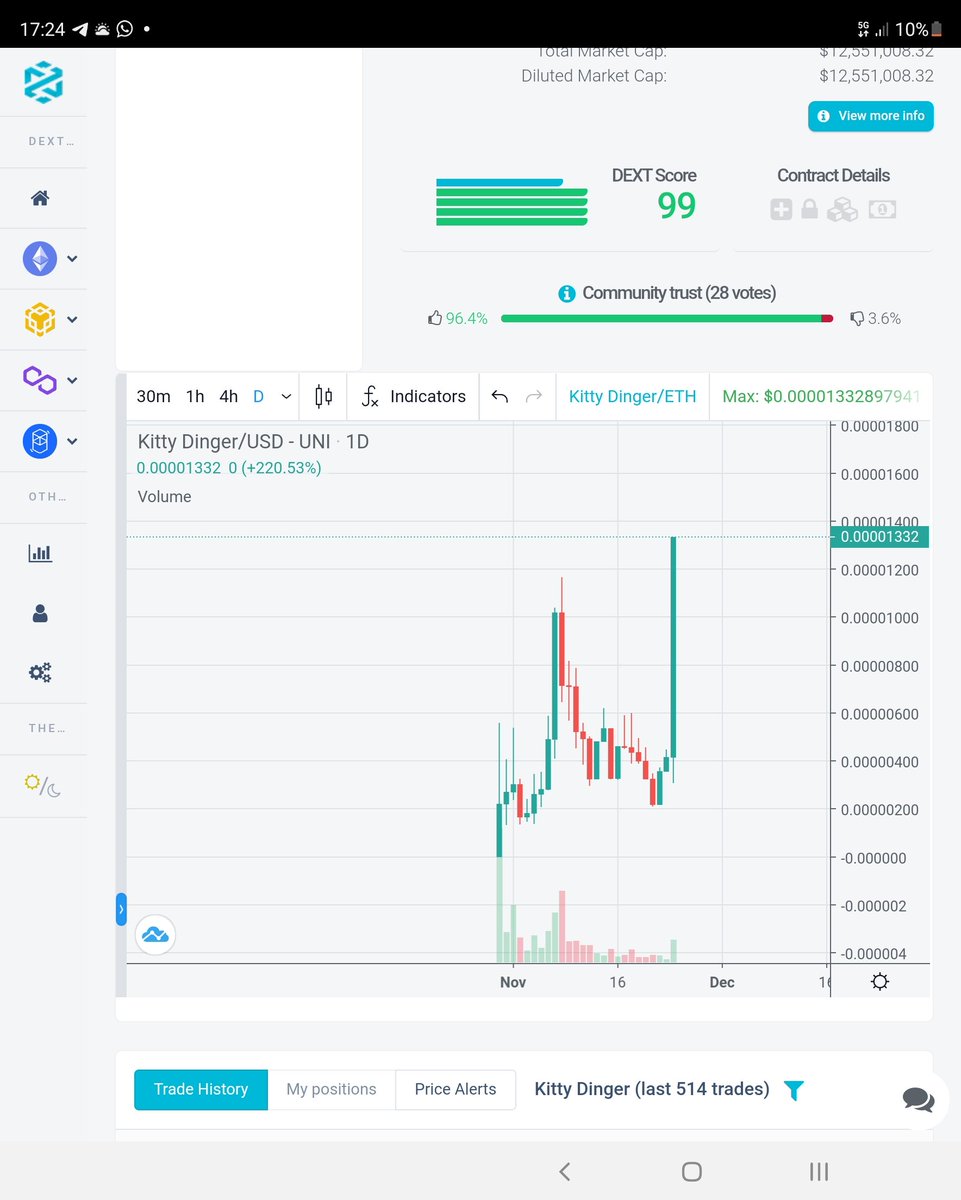Set chart interval to D
Image resolution: width=961 pixels, height=1200 pixels.
pyautogui.click(x=258, y=396)
